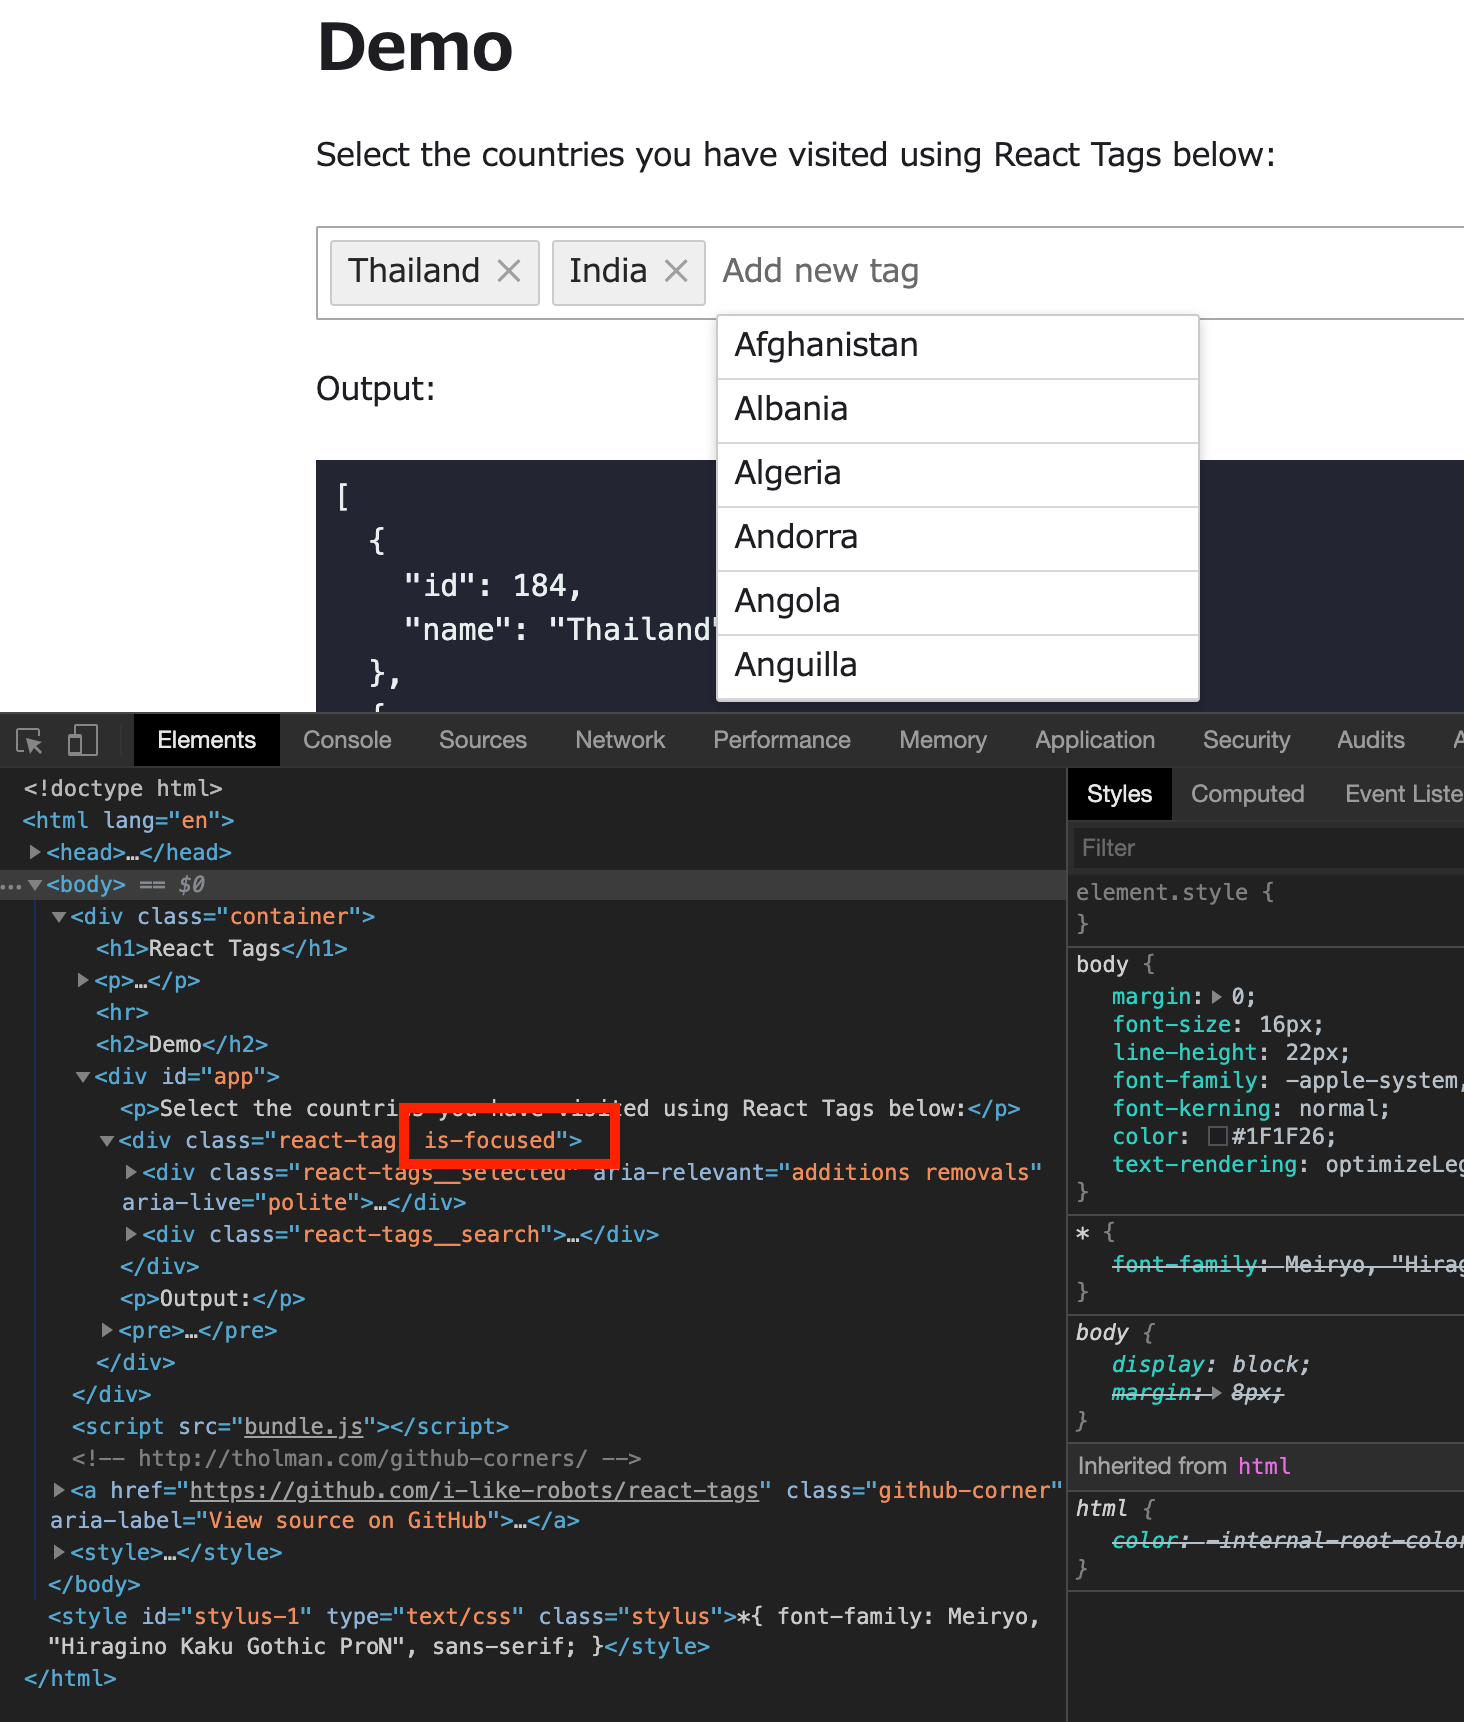Choose Angola from the suggestions

[958, 602]
